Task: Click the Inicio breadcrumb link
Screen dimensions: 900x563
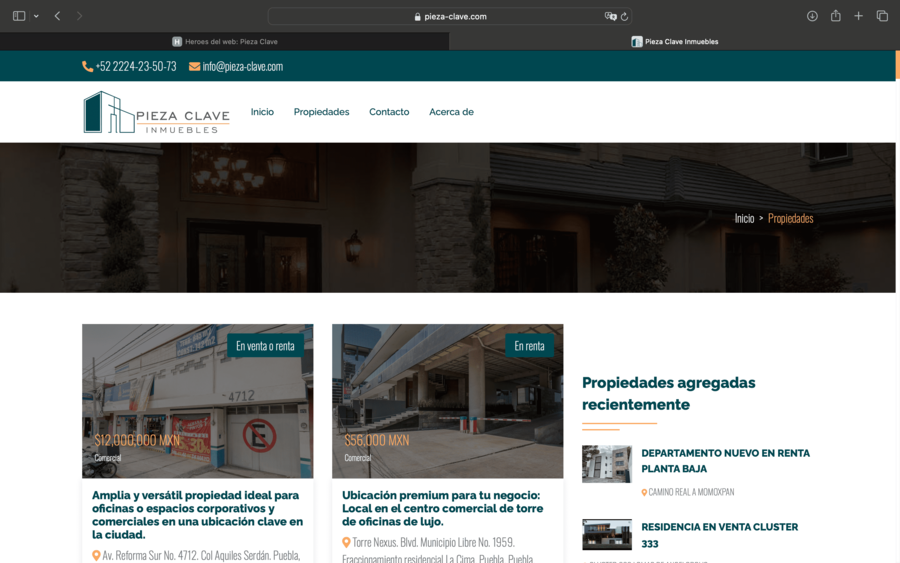Action: tap(744, 218)
